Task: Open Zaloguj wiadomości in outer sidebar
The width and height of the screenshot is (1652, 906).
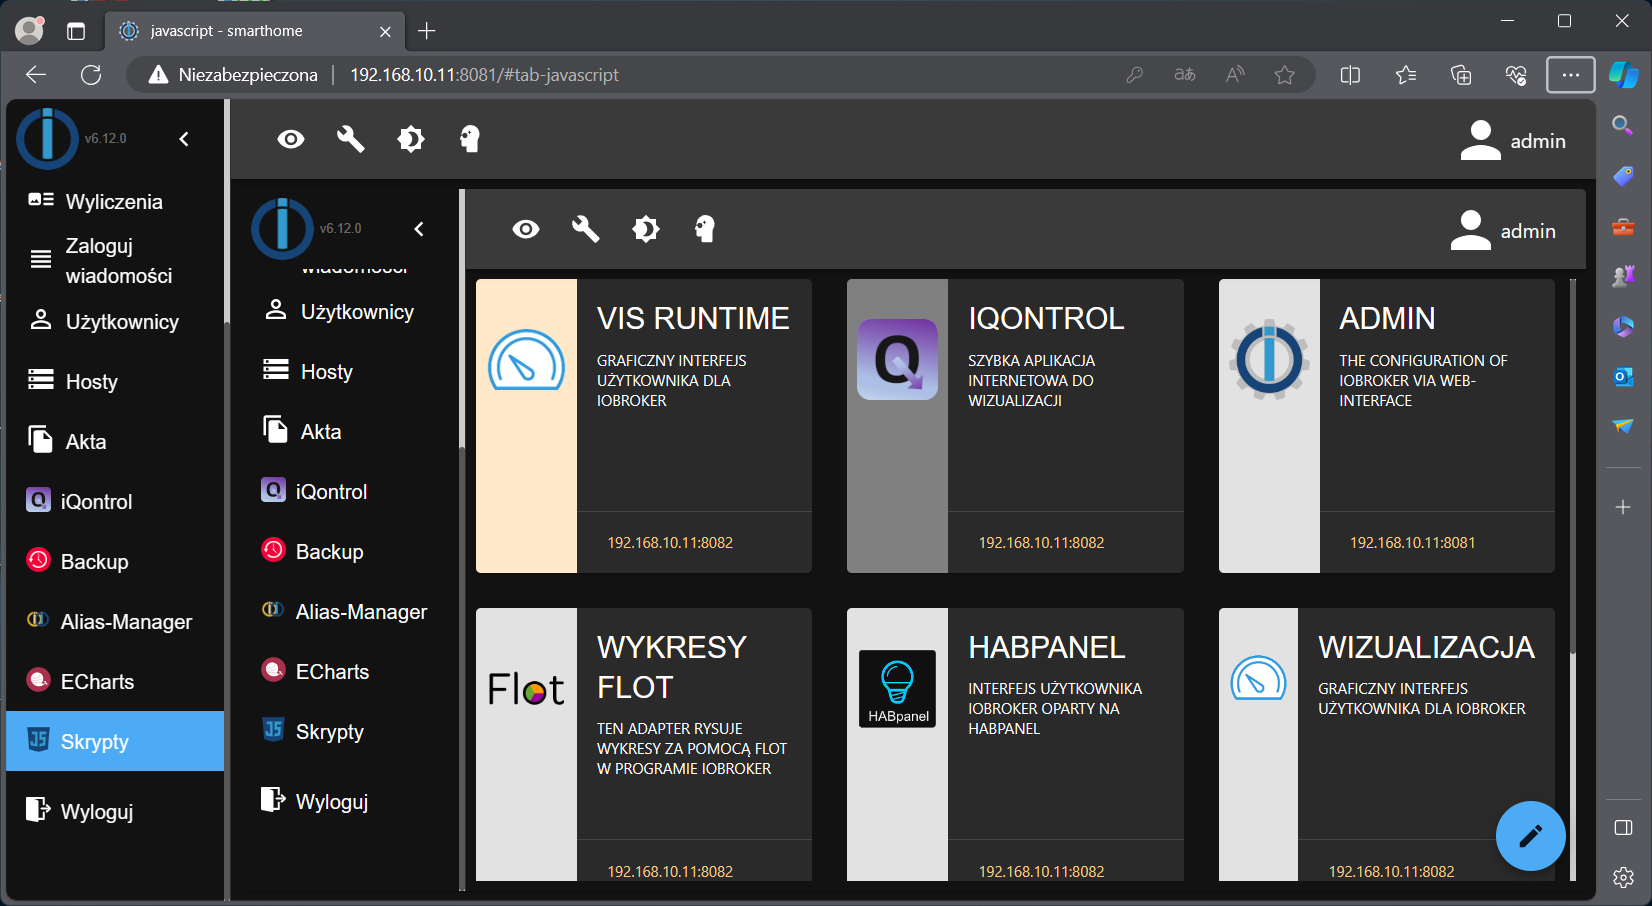Action: point(115,260)
